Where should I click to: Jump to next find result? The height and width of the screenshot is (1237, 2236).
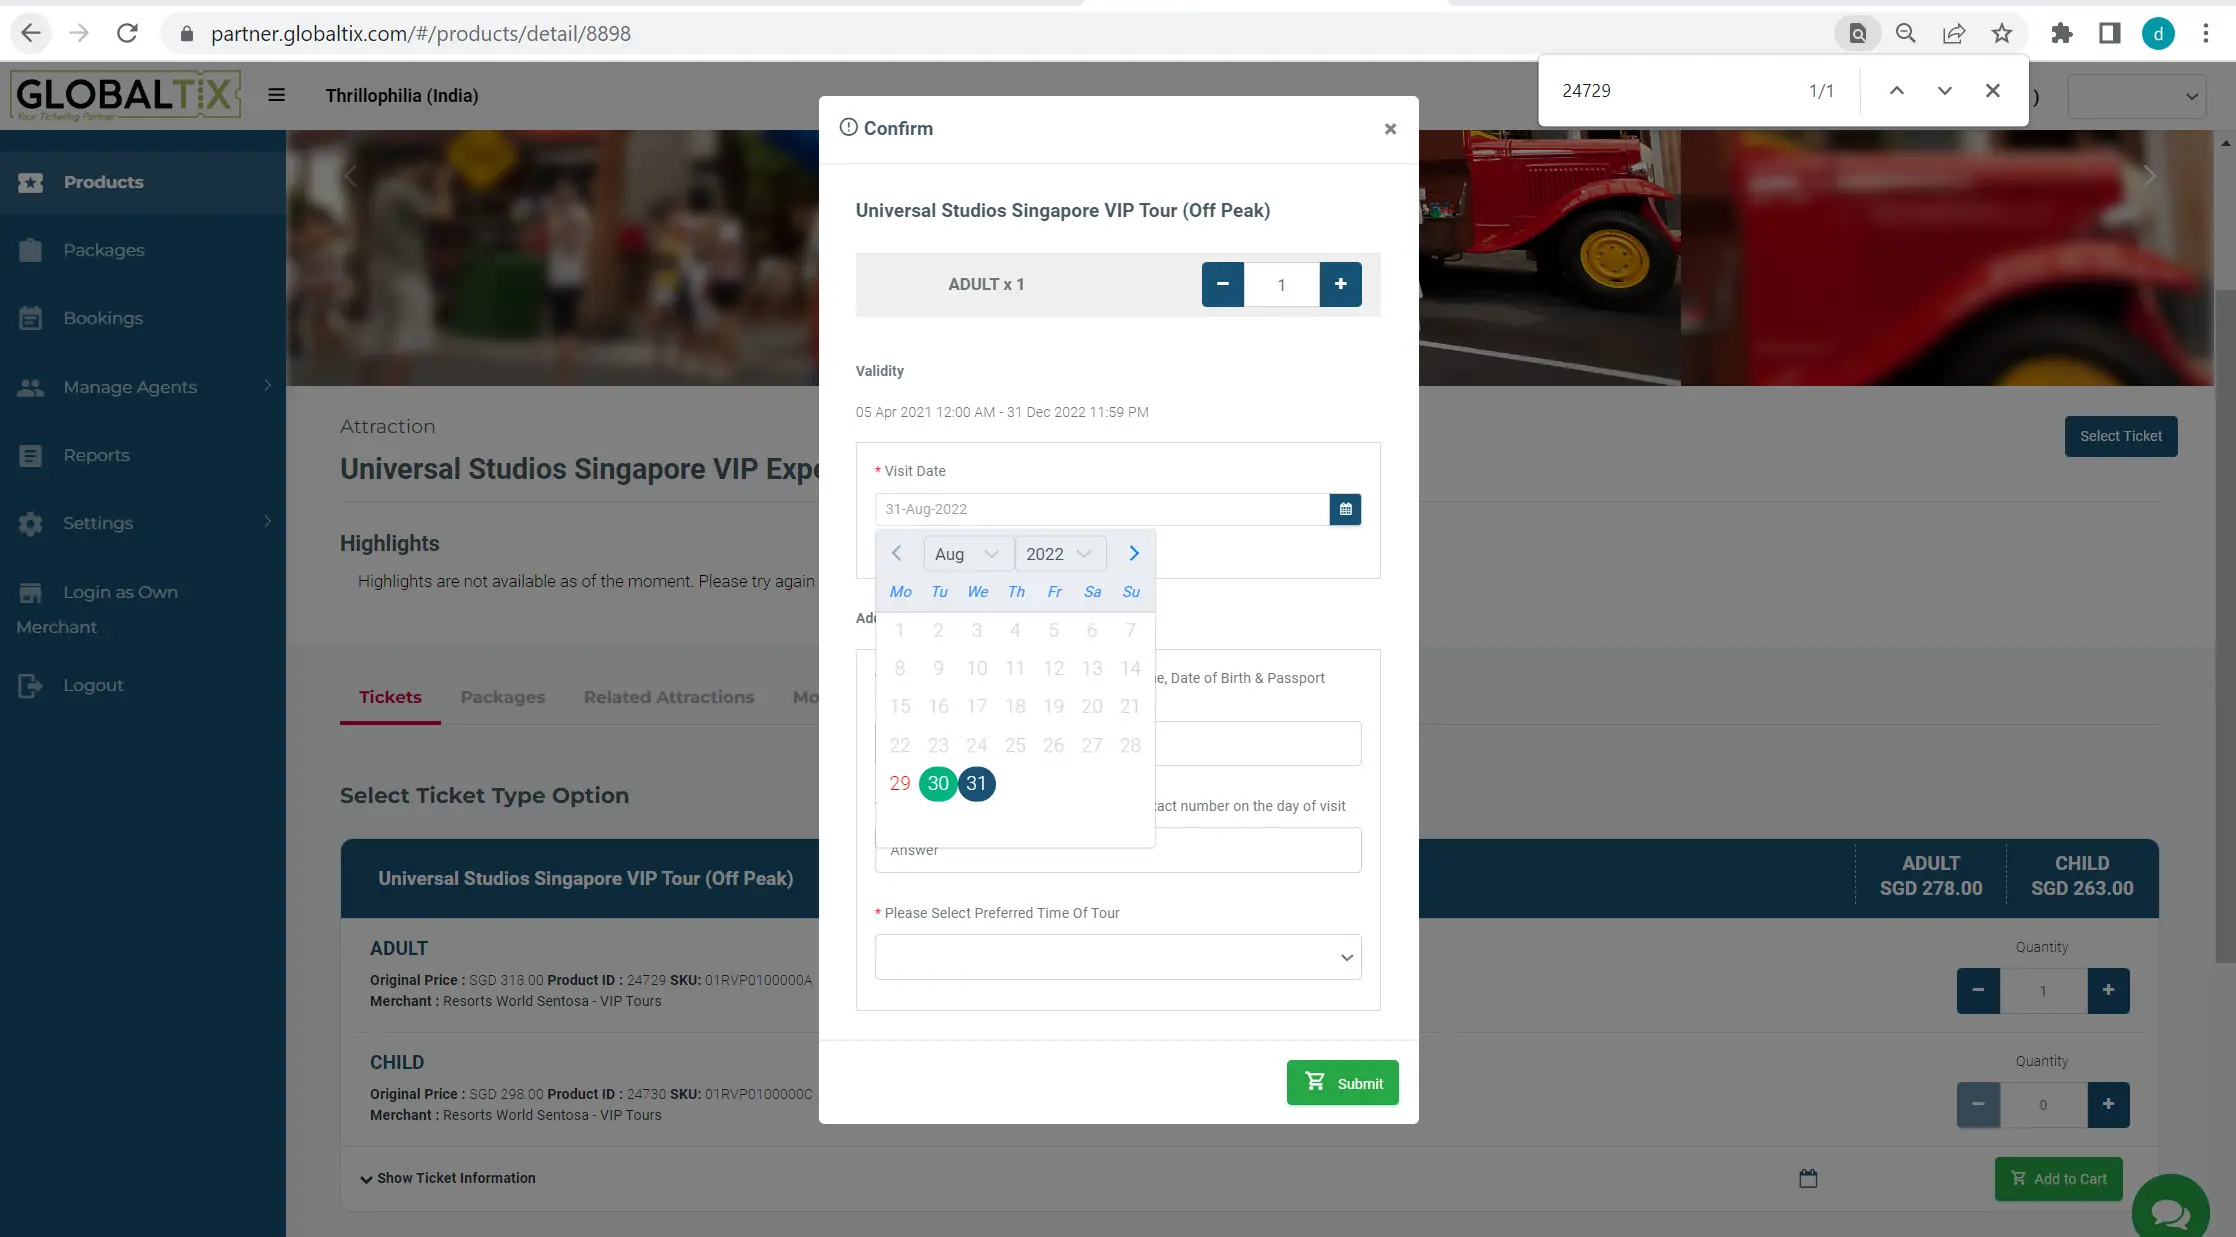(x=1944, y=90)
